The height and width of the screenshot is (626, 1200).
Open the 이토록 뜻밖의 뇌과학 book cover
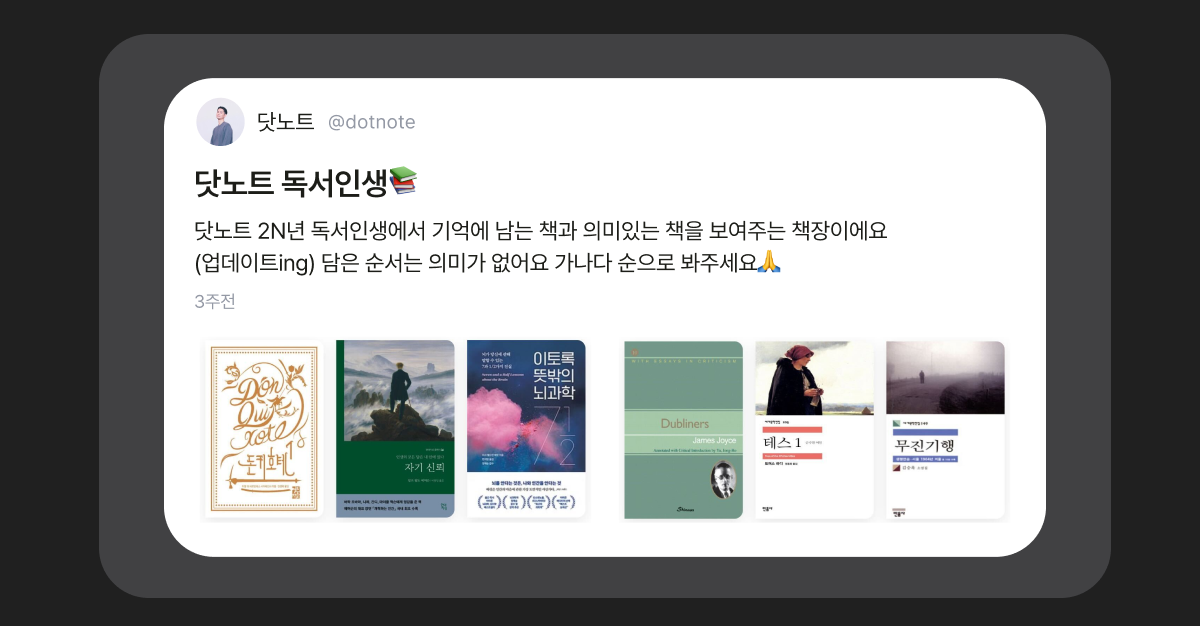point(526,429)
